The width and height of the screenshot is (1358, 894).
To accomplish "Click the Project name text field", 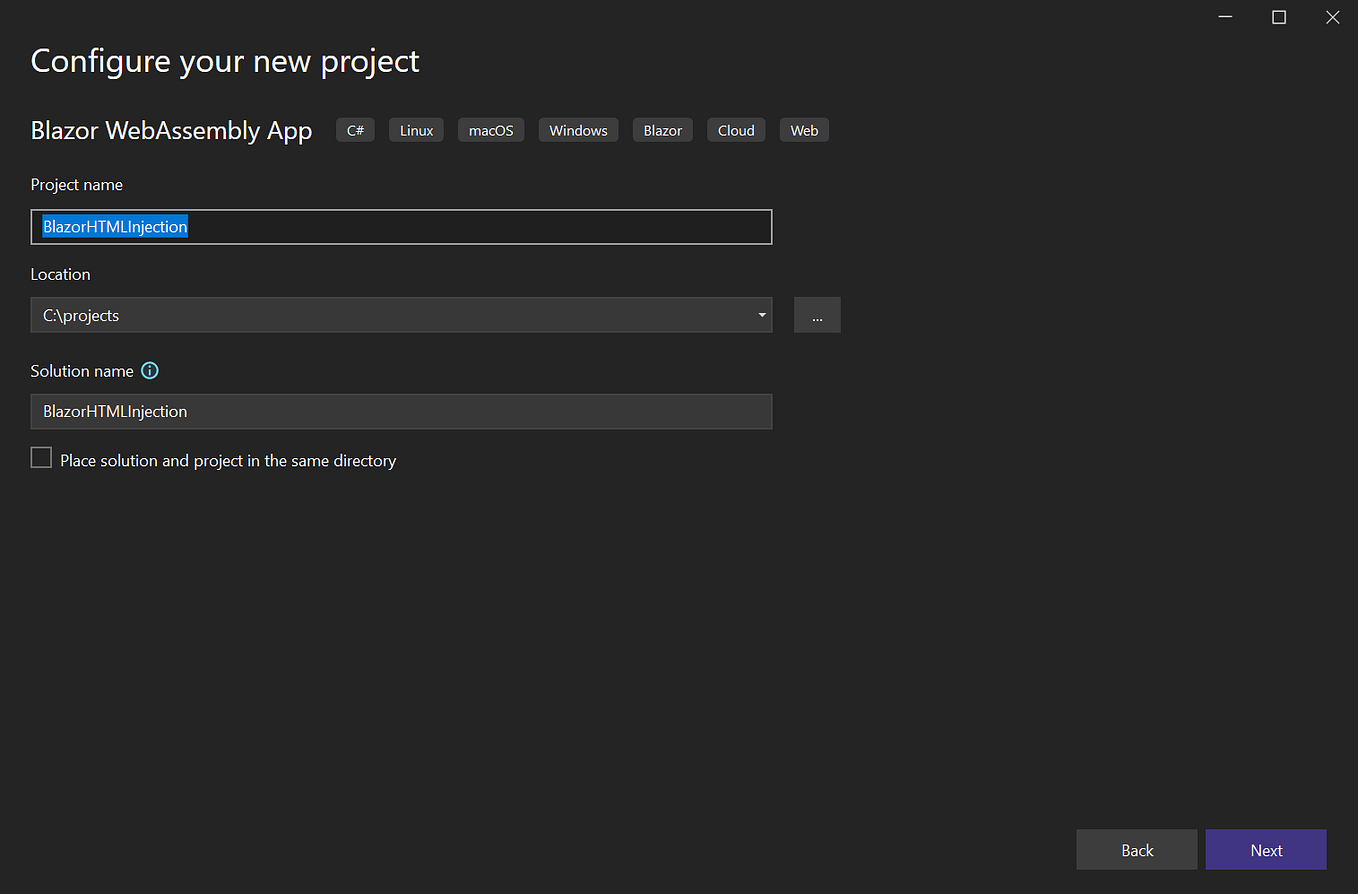I will (x=400, y=227).
